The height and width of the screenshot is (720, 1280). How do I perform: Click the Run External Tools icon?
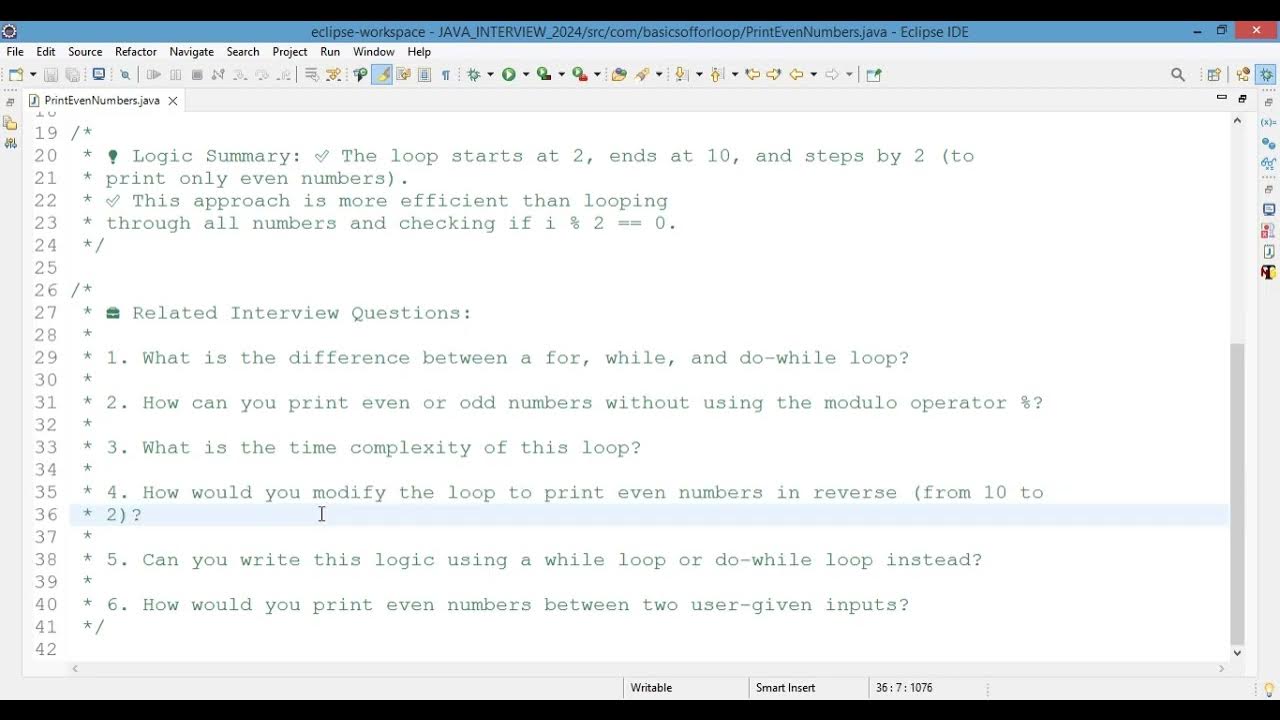(580, 74)
